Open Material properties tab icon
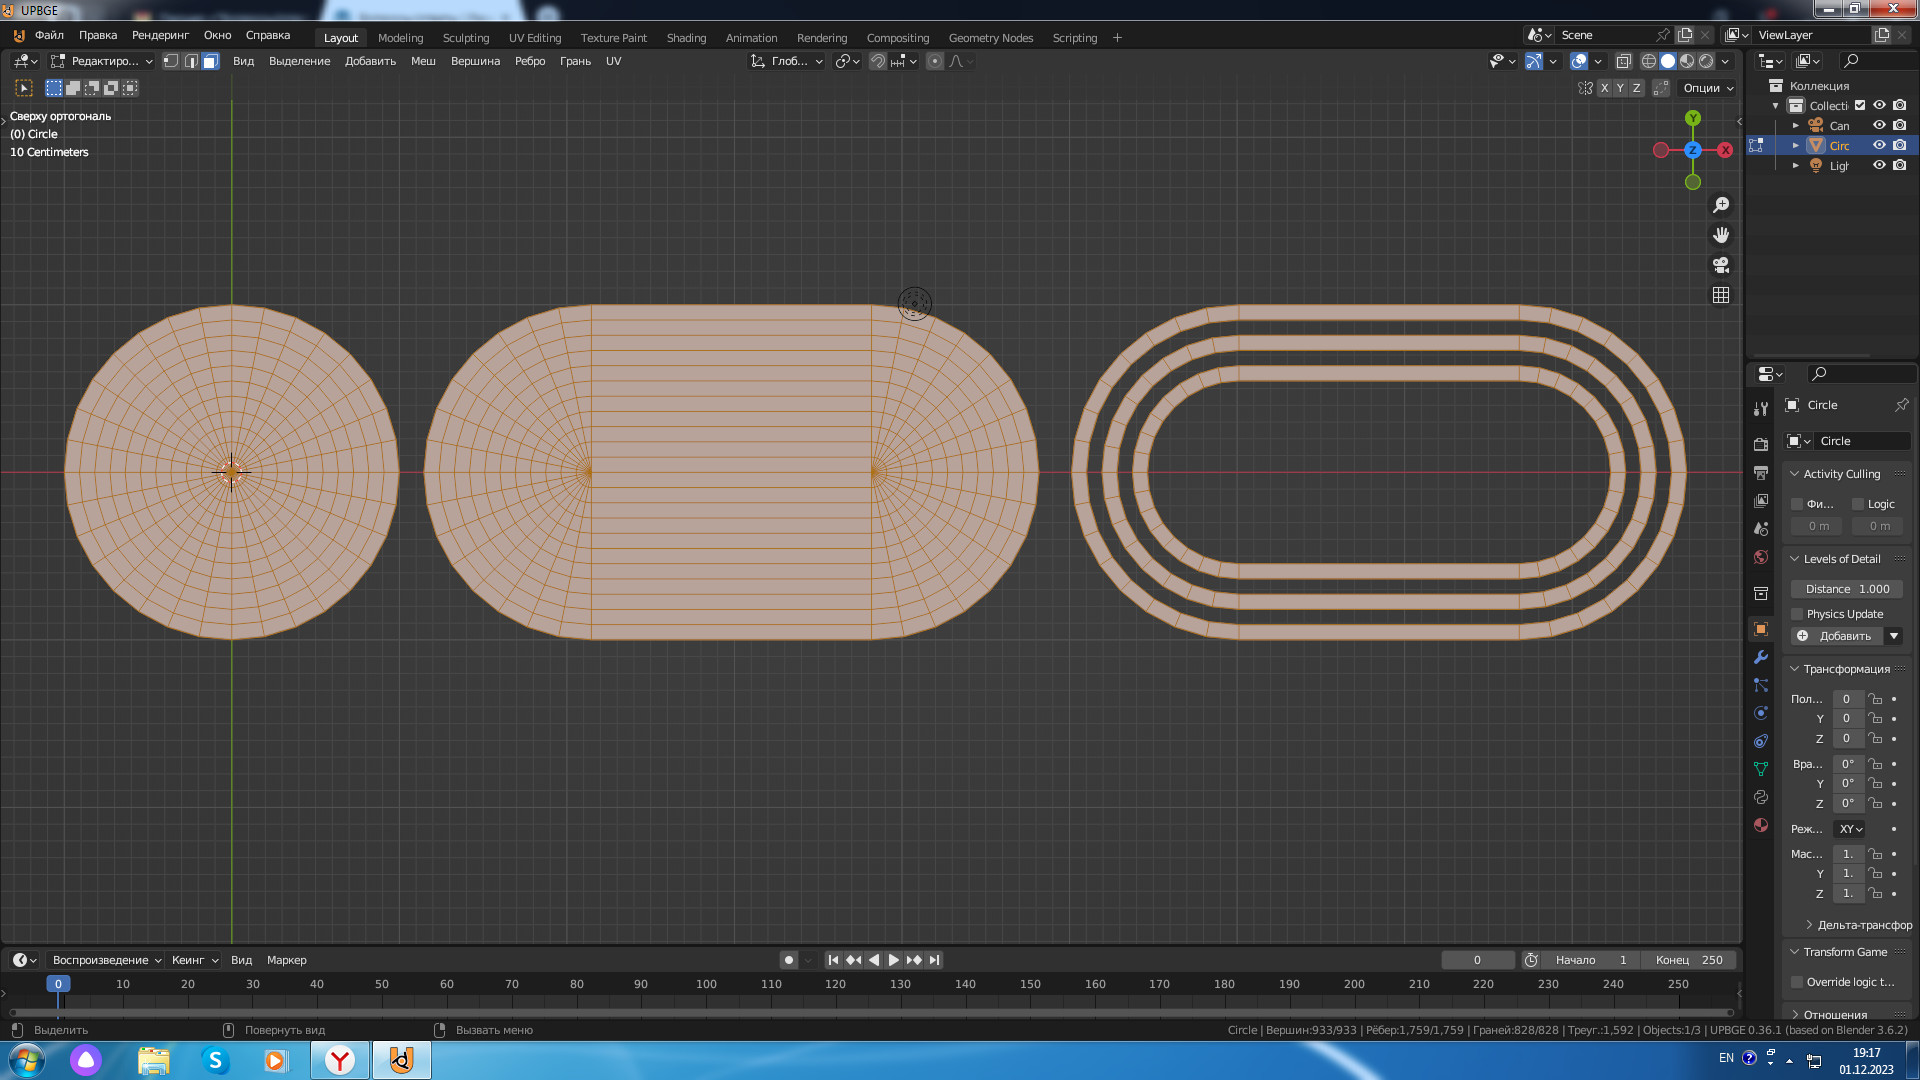 point(1761,825)
